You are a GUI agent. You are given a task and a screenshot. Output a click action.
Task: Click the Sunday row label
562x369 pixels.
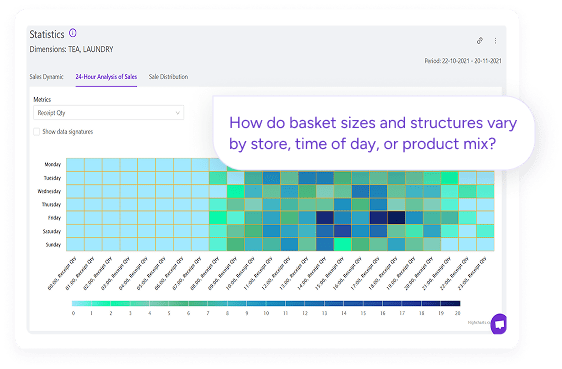(53, 245)
